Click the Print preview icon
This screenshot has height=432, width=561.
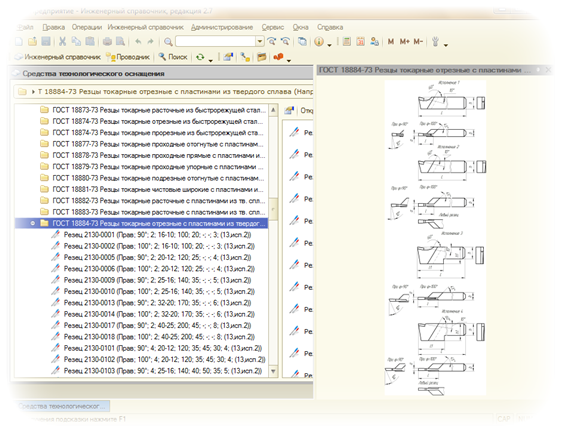[120, 42]
